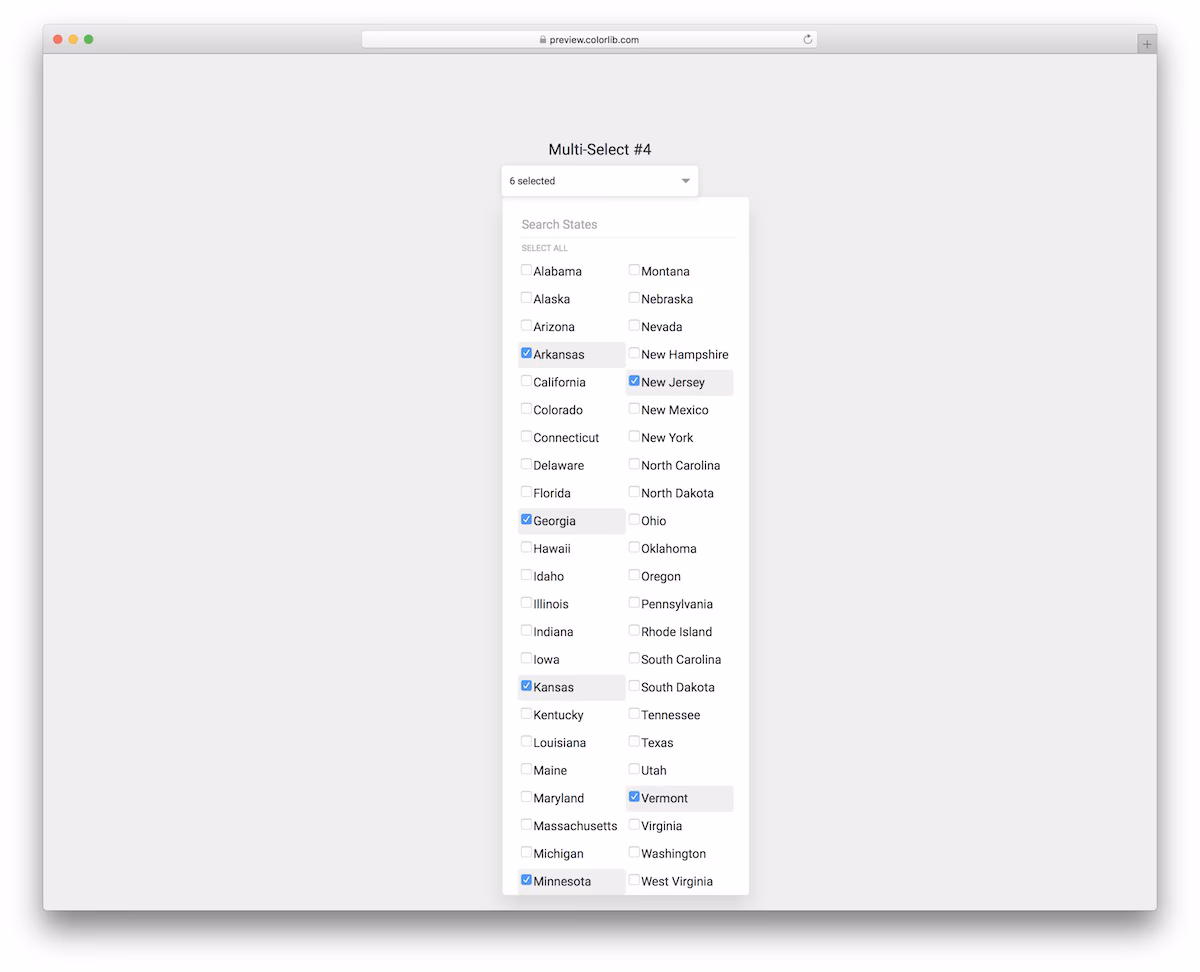Screen dimensions: 1200x972
Task: Check the New York checkbox
Action: tap(634, 437)
